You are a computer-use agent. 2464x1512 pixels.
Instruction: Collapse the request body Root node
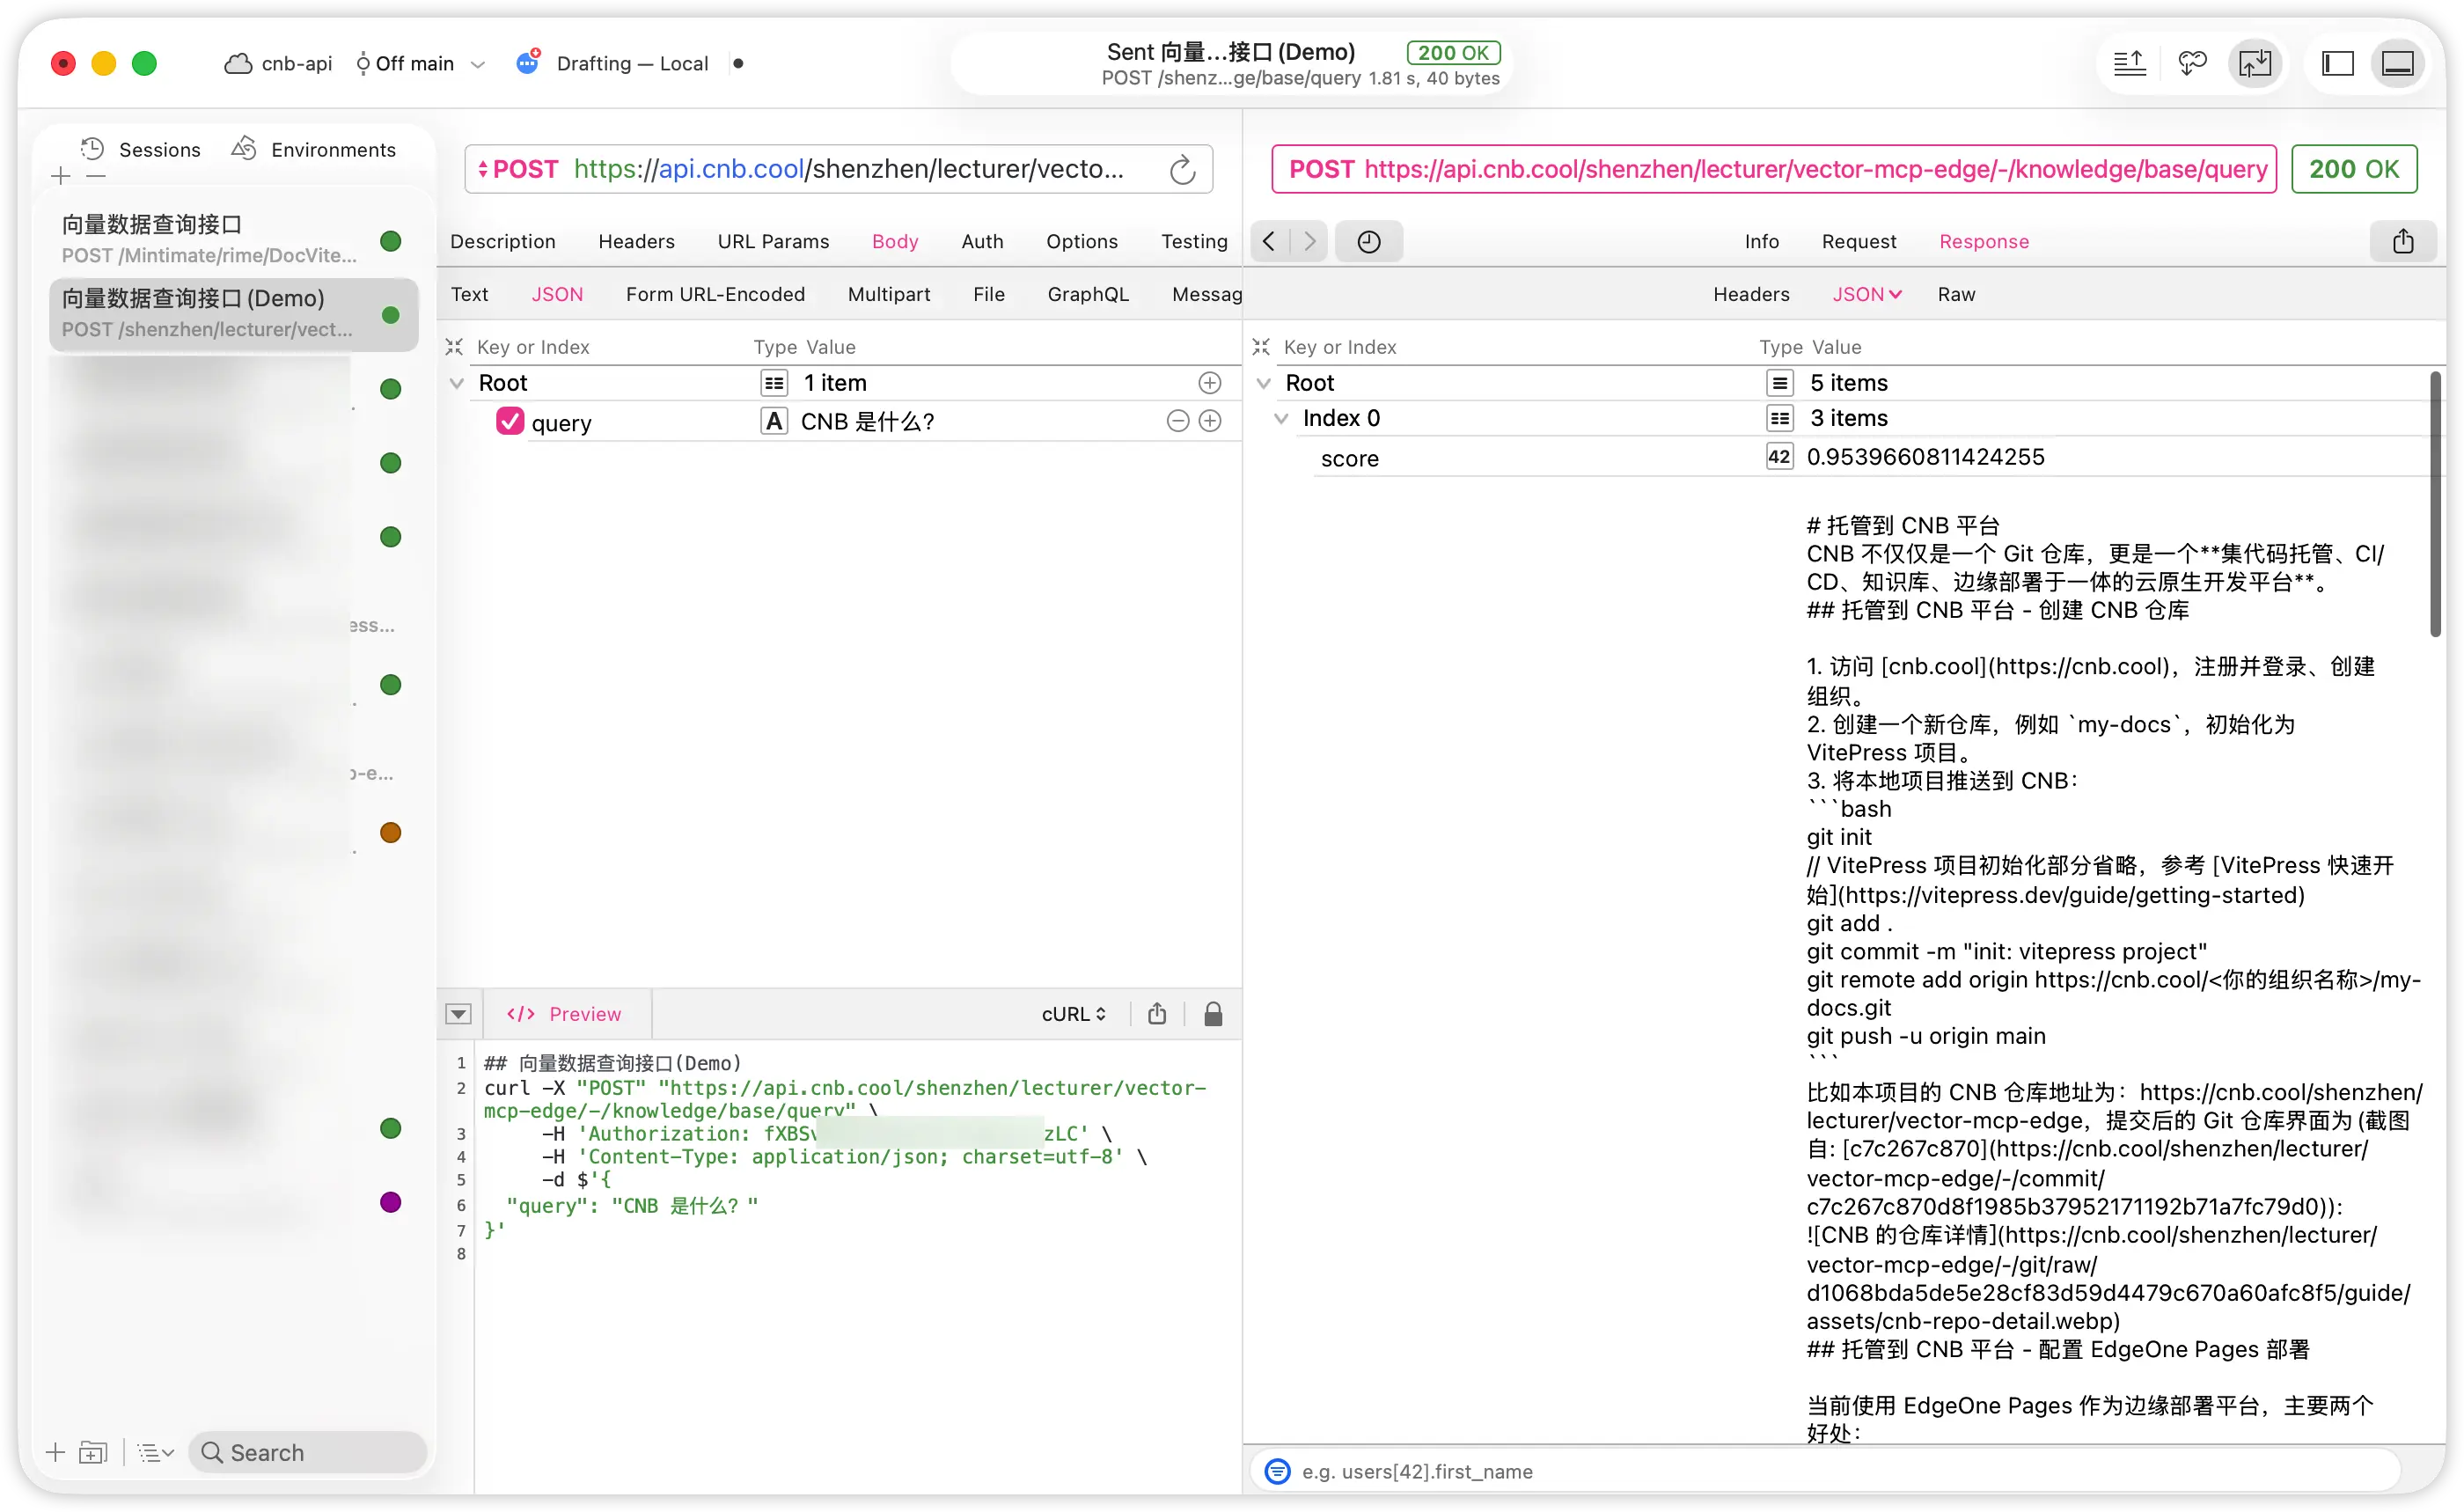click(457, 383)
